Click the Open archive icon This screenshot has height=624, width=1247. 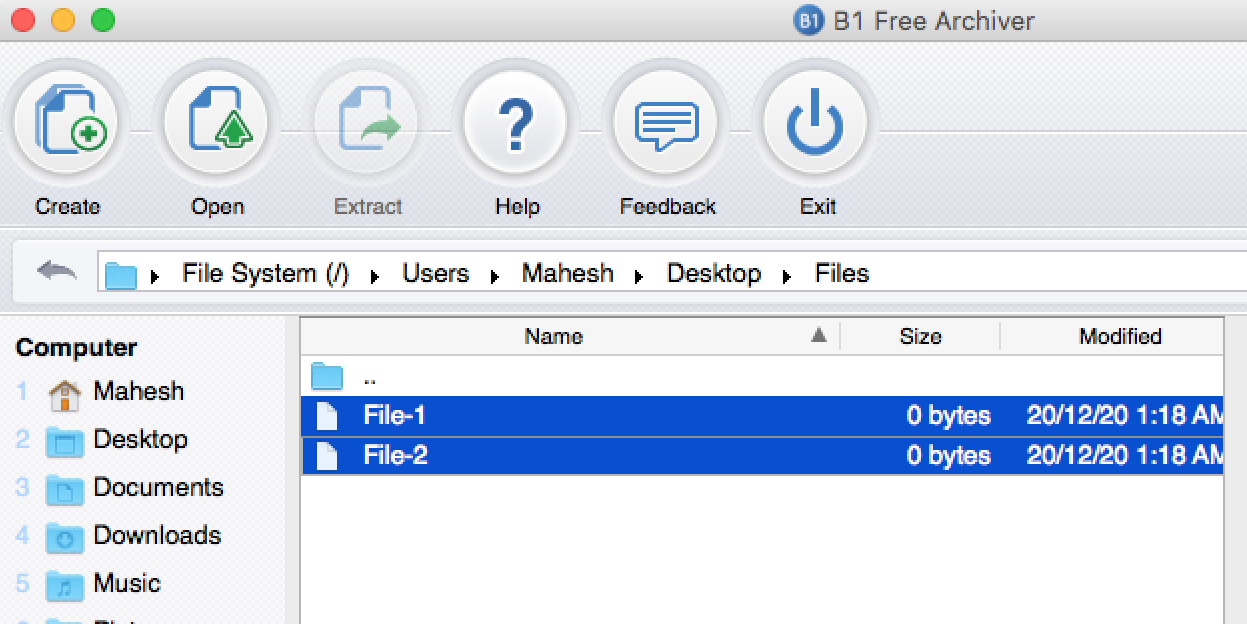click(x=217, y=120)
